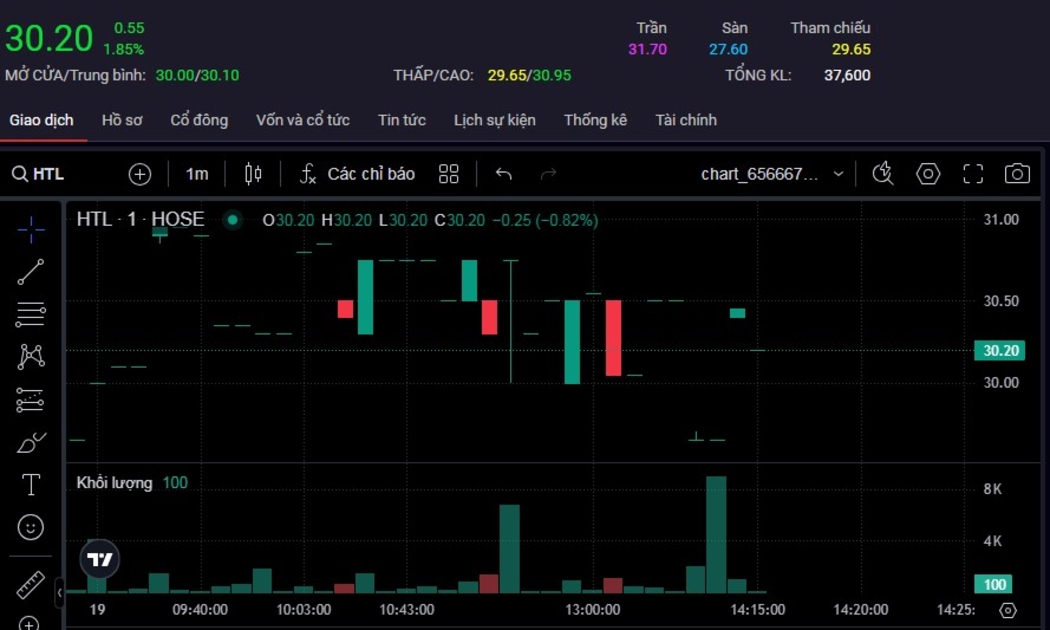Image resolution: width=1050 pixels, height=630 pixels.
Task: Collapse the left drawing toolbar
Action: [59, 593]
